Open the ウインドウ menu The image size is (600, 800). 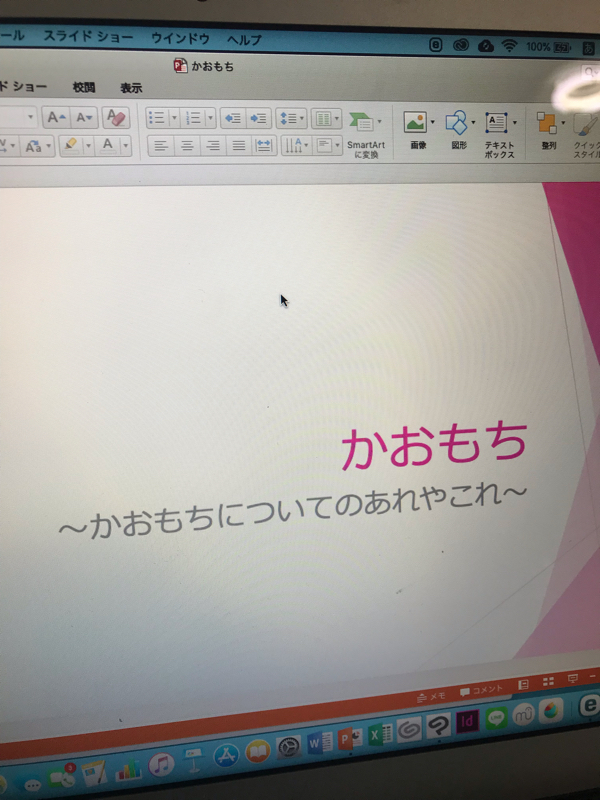point(180,38)
